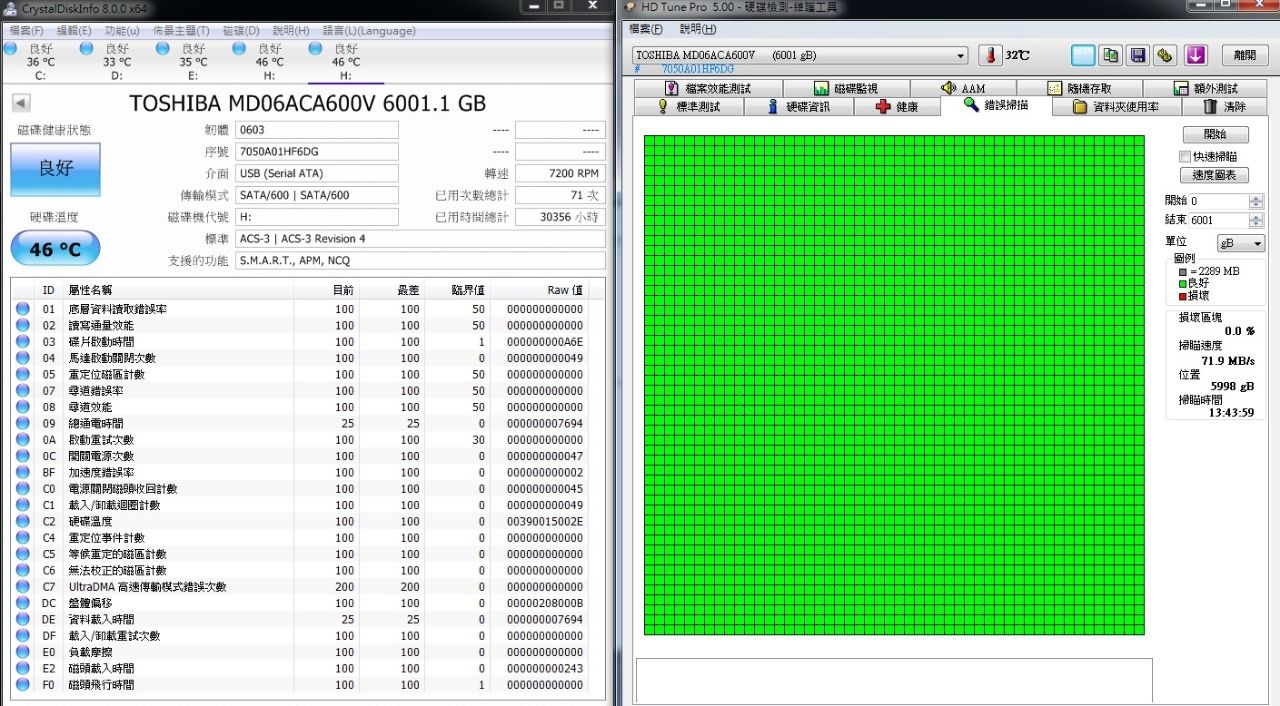The height and width of the screenshot is (706, 1280).
Task: Click the 開始 start scan button
Action: click(x=1215, y=134)
